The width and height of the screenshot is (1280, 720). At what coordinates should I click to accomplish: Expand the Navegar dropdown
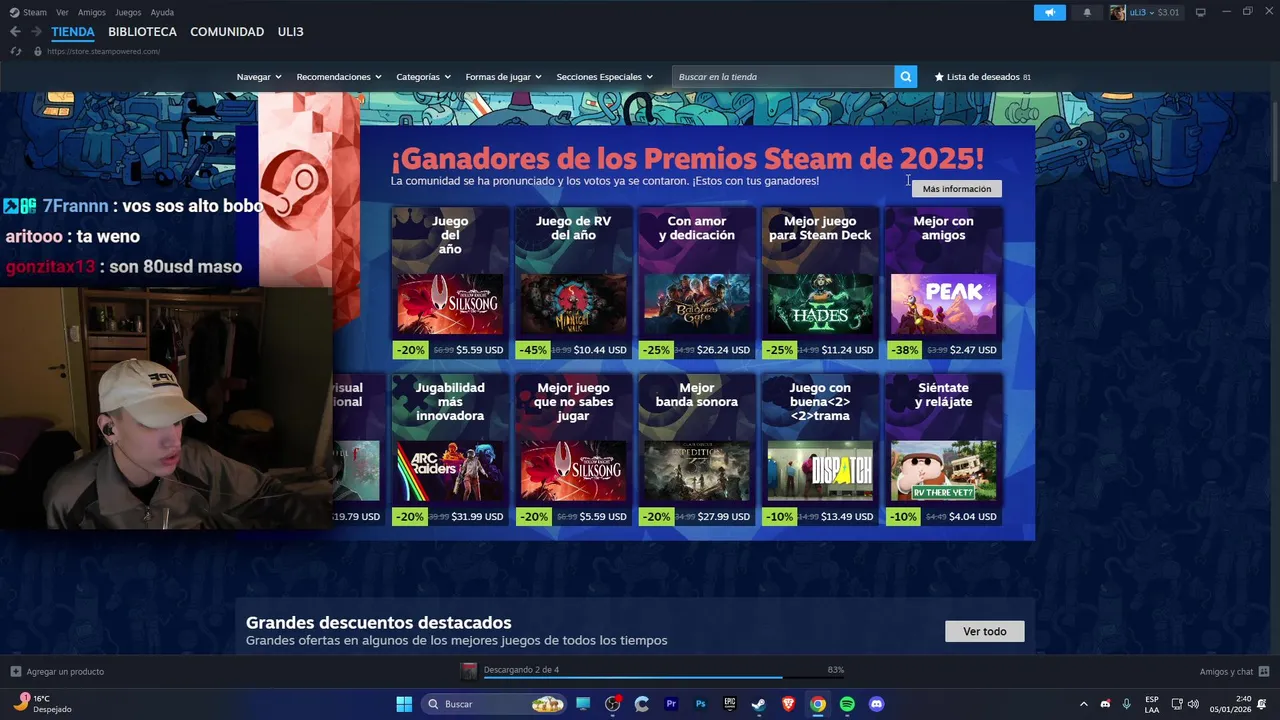coord(259,77)
